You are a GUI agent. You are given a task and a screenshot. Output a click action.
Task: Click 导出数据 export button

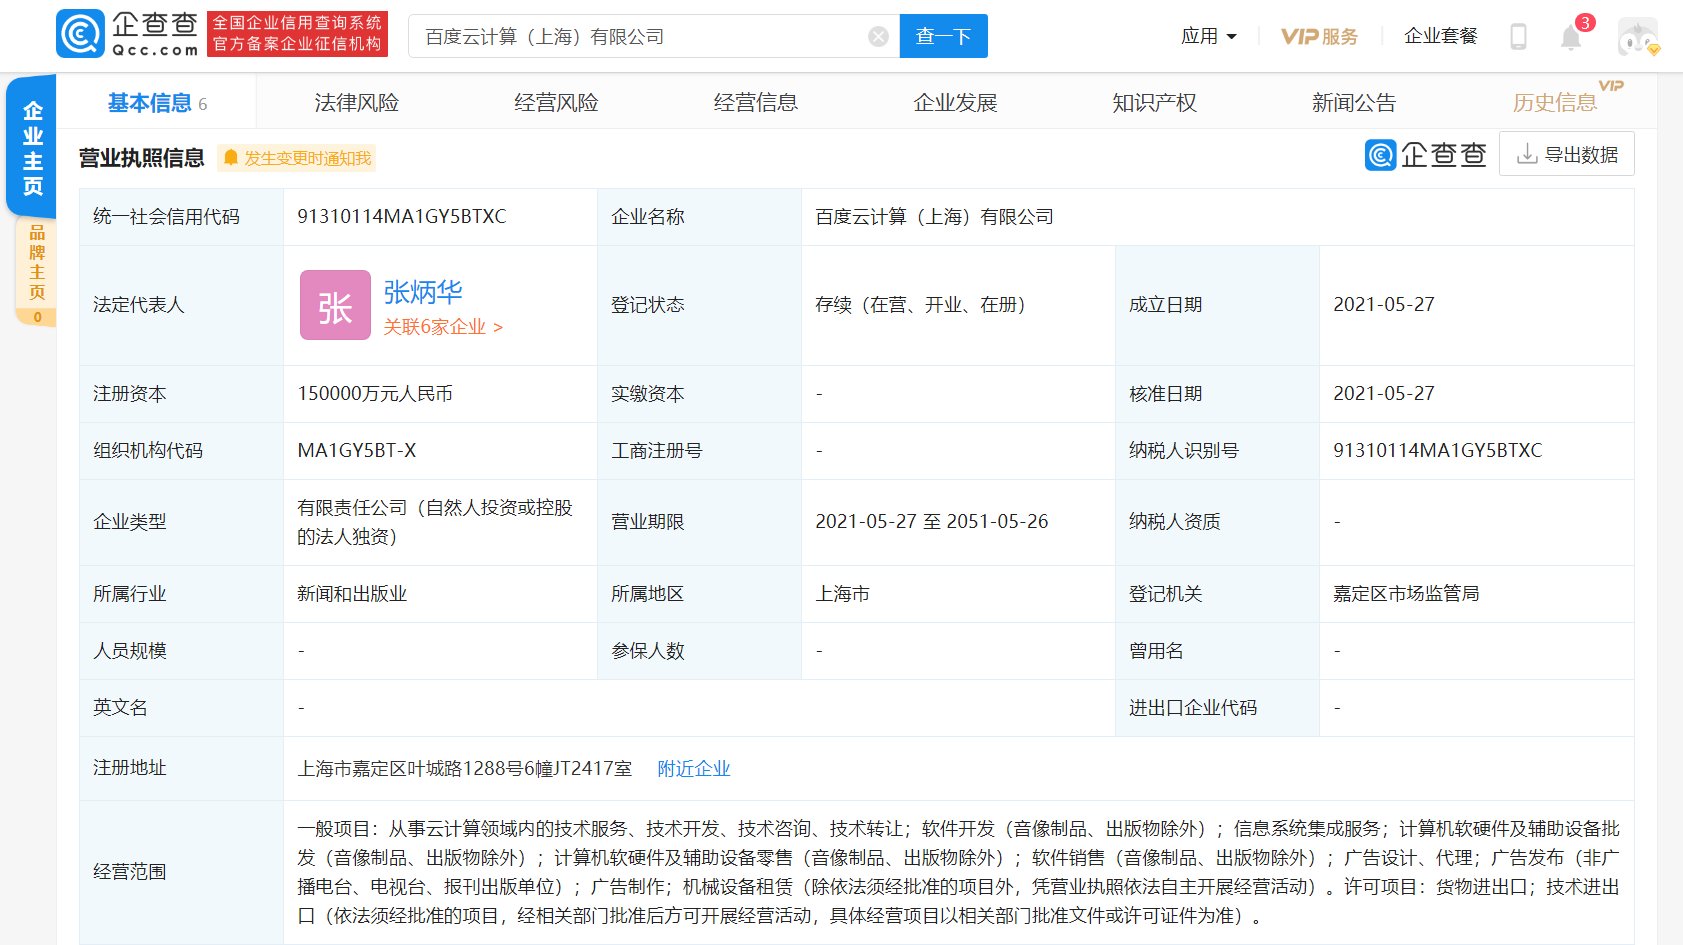click(1566, 154)
